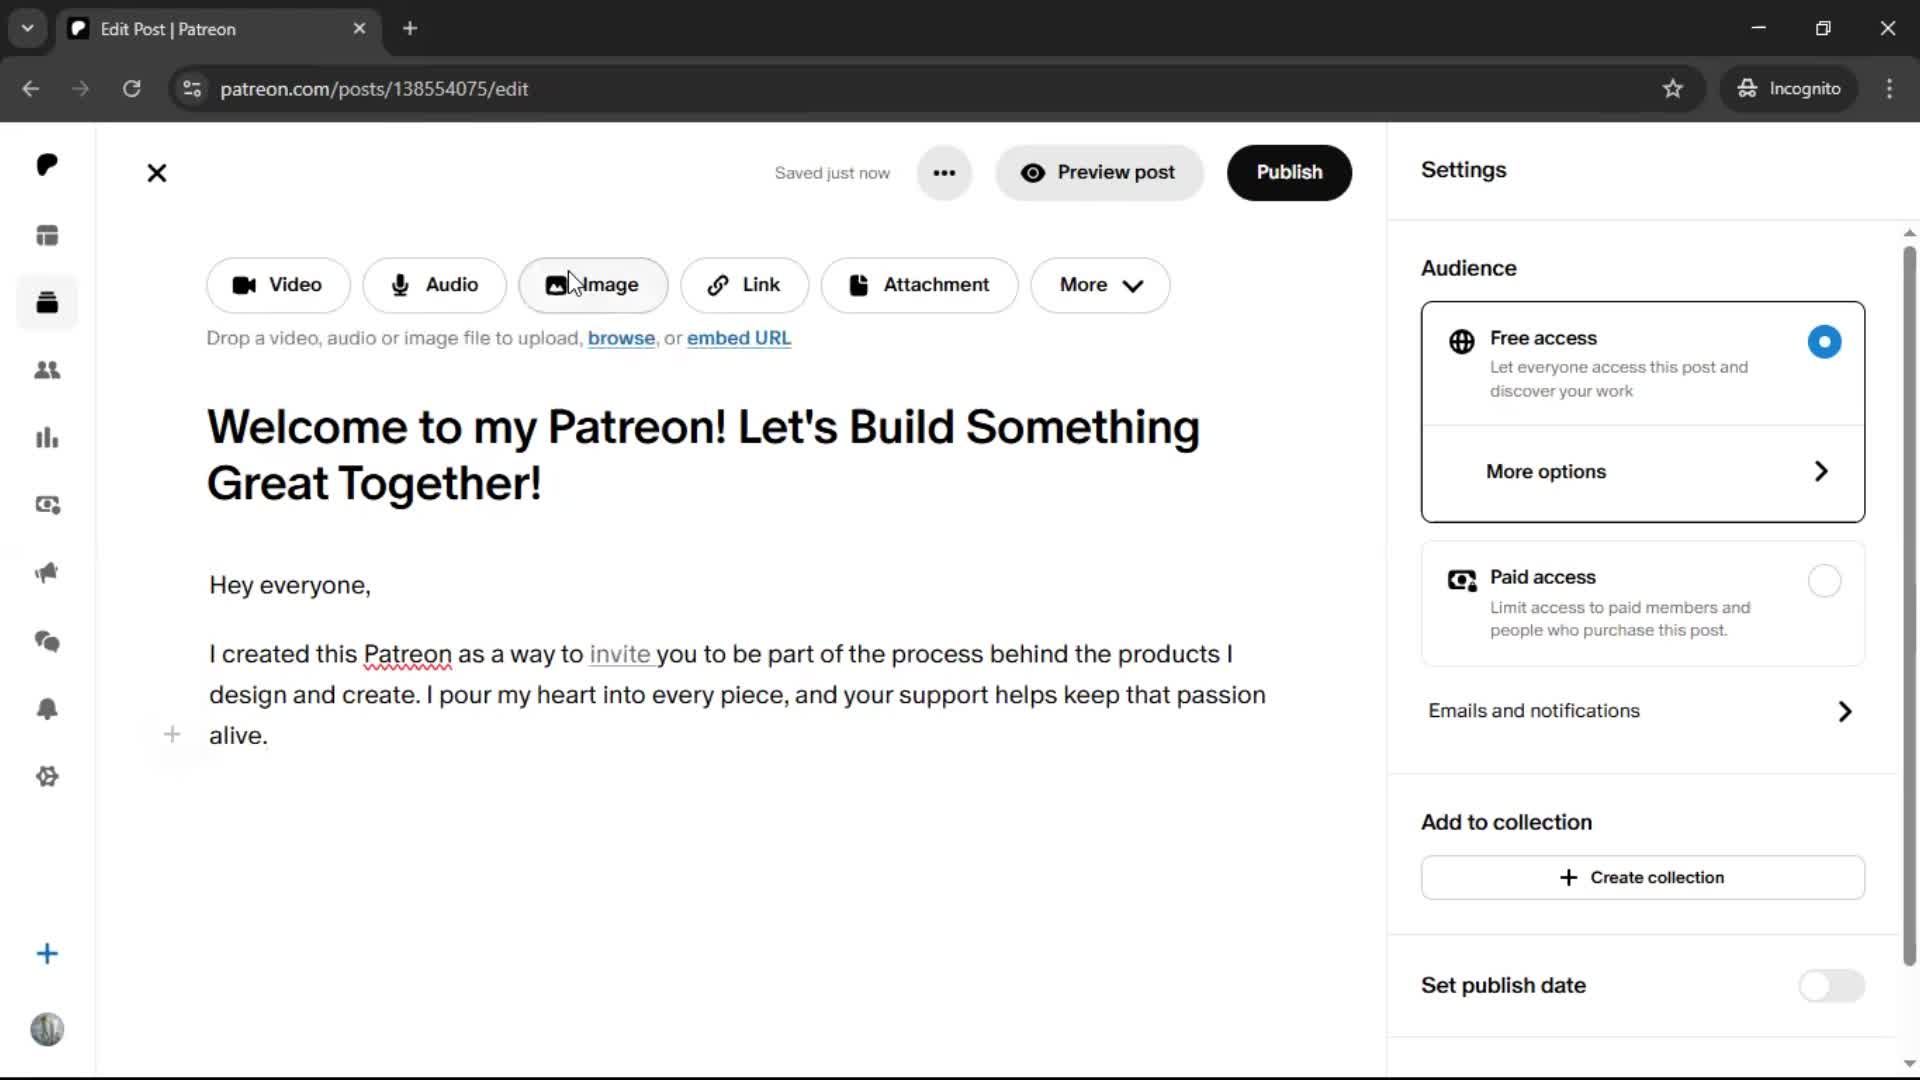Click the plus add-block icon beside paragraph
The image size is (1920, 1080).
(172, 735)
